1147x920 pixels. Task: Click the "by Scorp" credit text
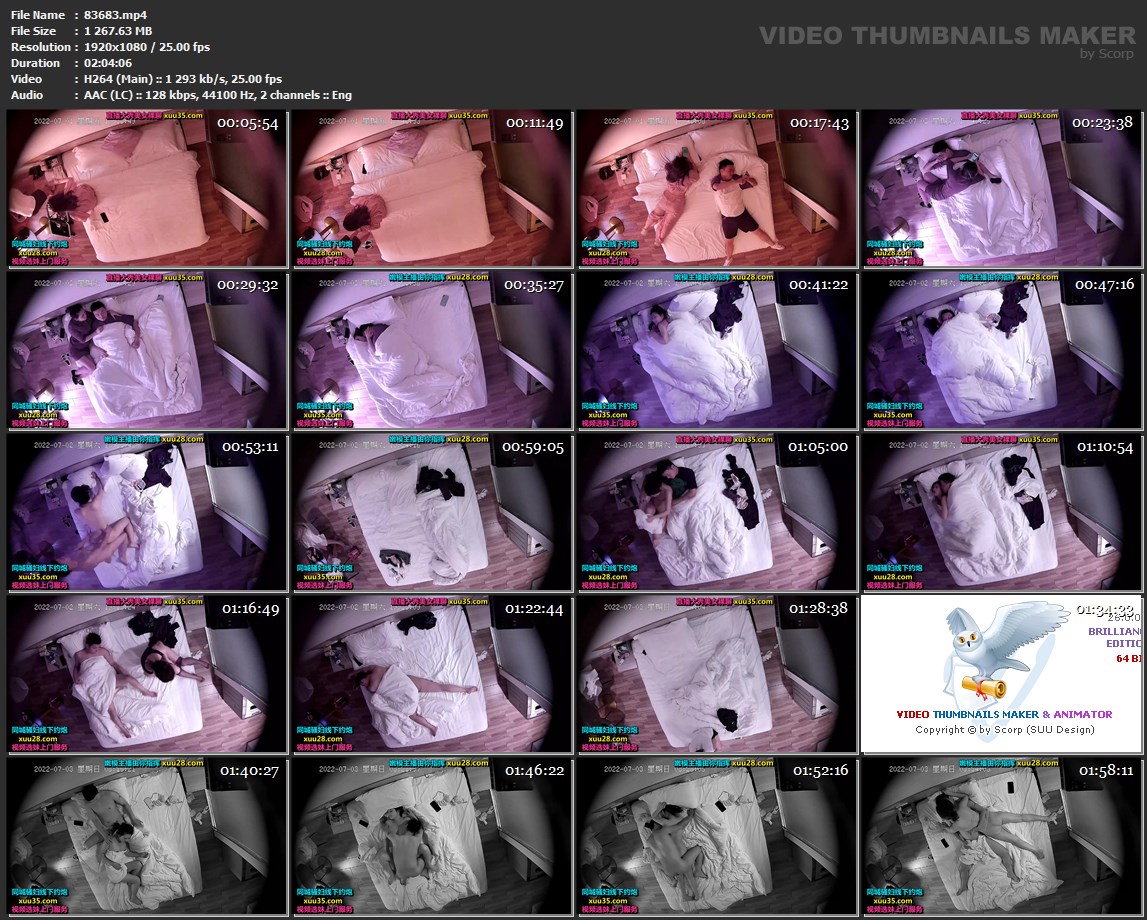point(1106,54)
